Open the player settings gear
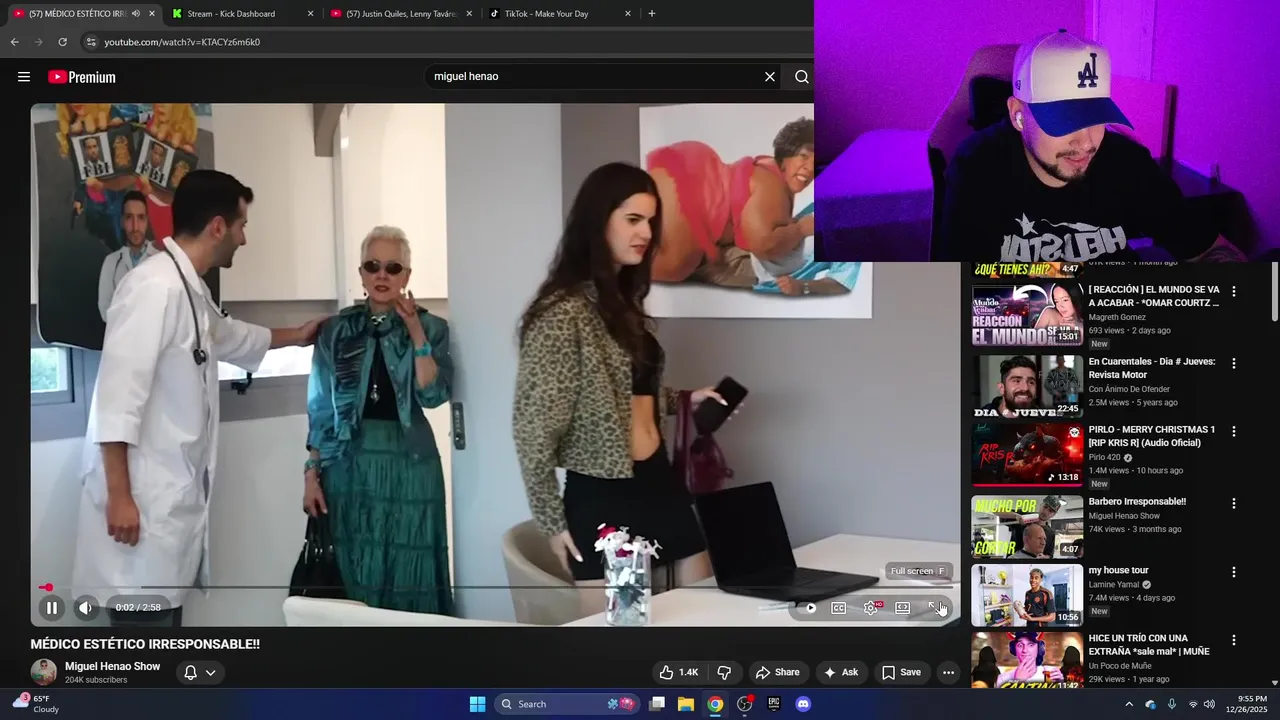The height and width of the screenshot is (720, 1280). 871,608
